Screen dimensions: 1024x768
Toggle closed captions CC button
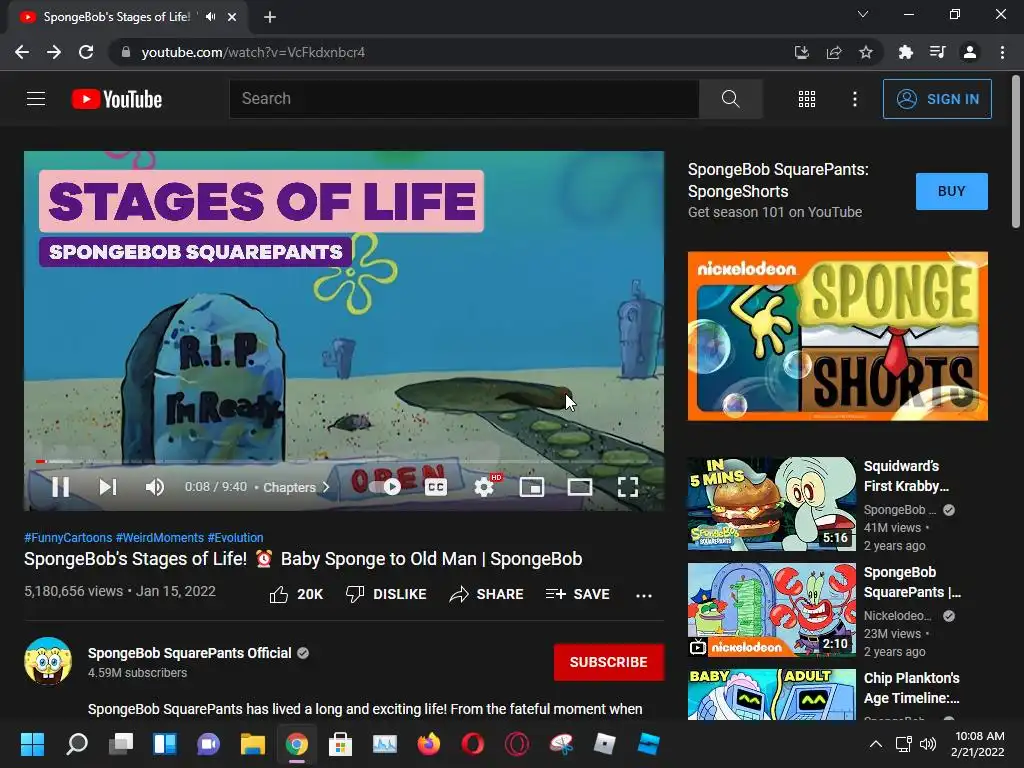(x=436, y=487)
